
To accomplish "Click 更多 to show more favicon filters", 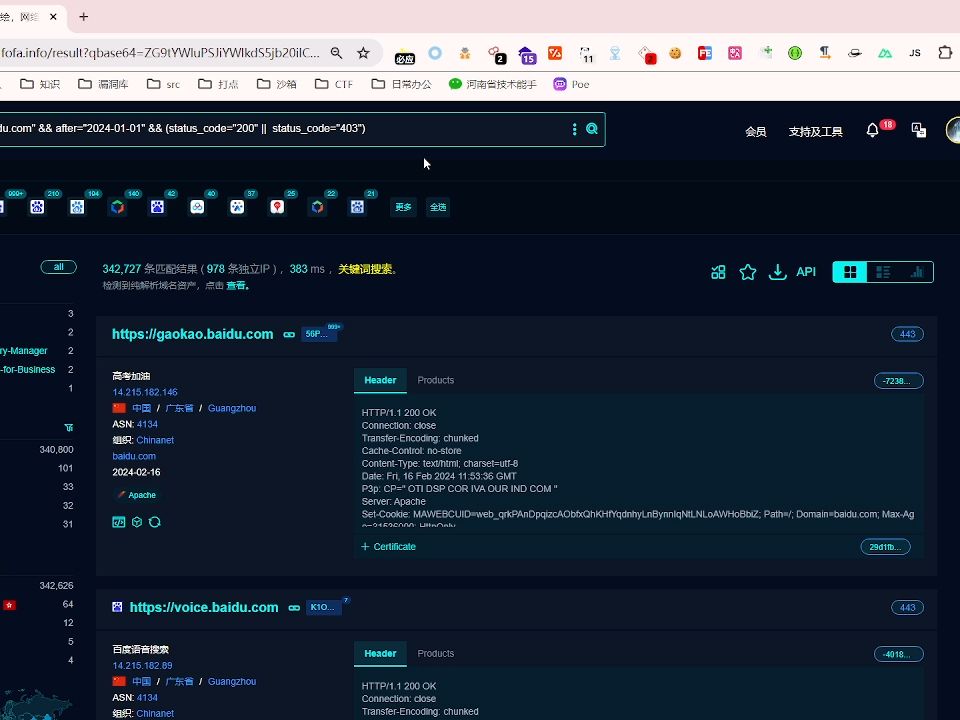I will 403,207.
